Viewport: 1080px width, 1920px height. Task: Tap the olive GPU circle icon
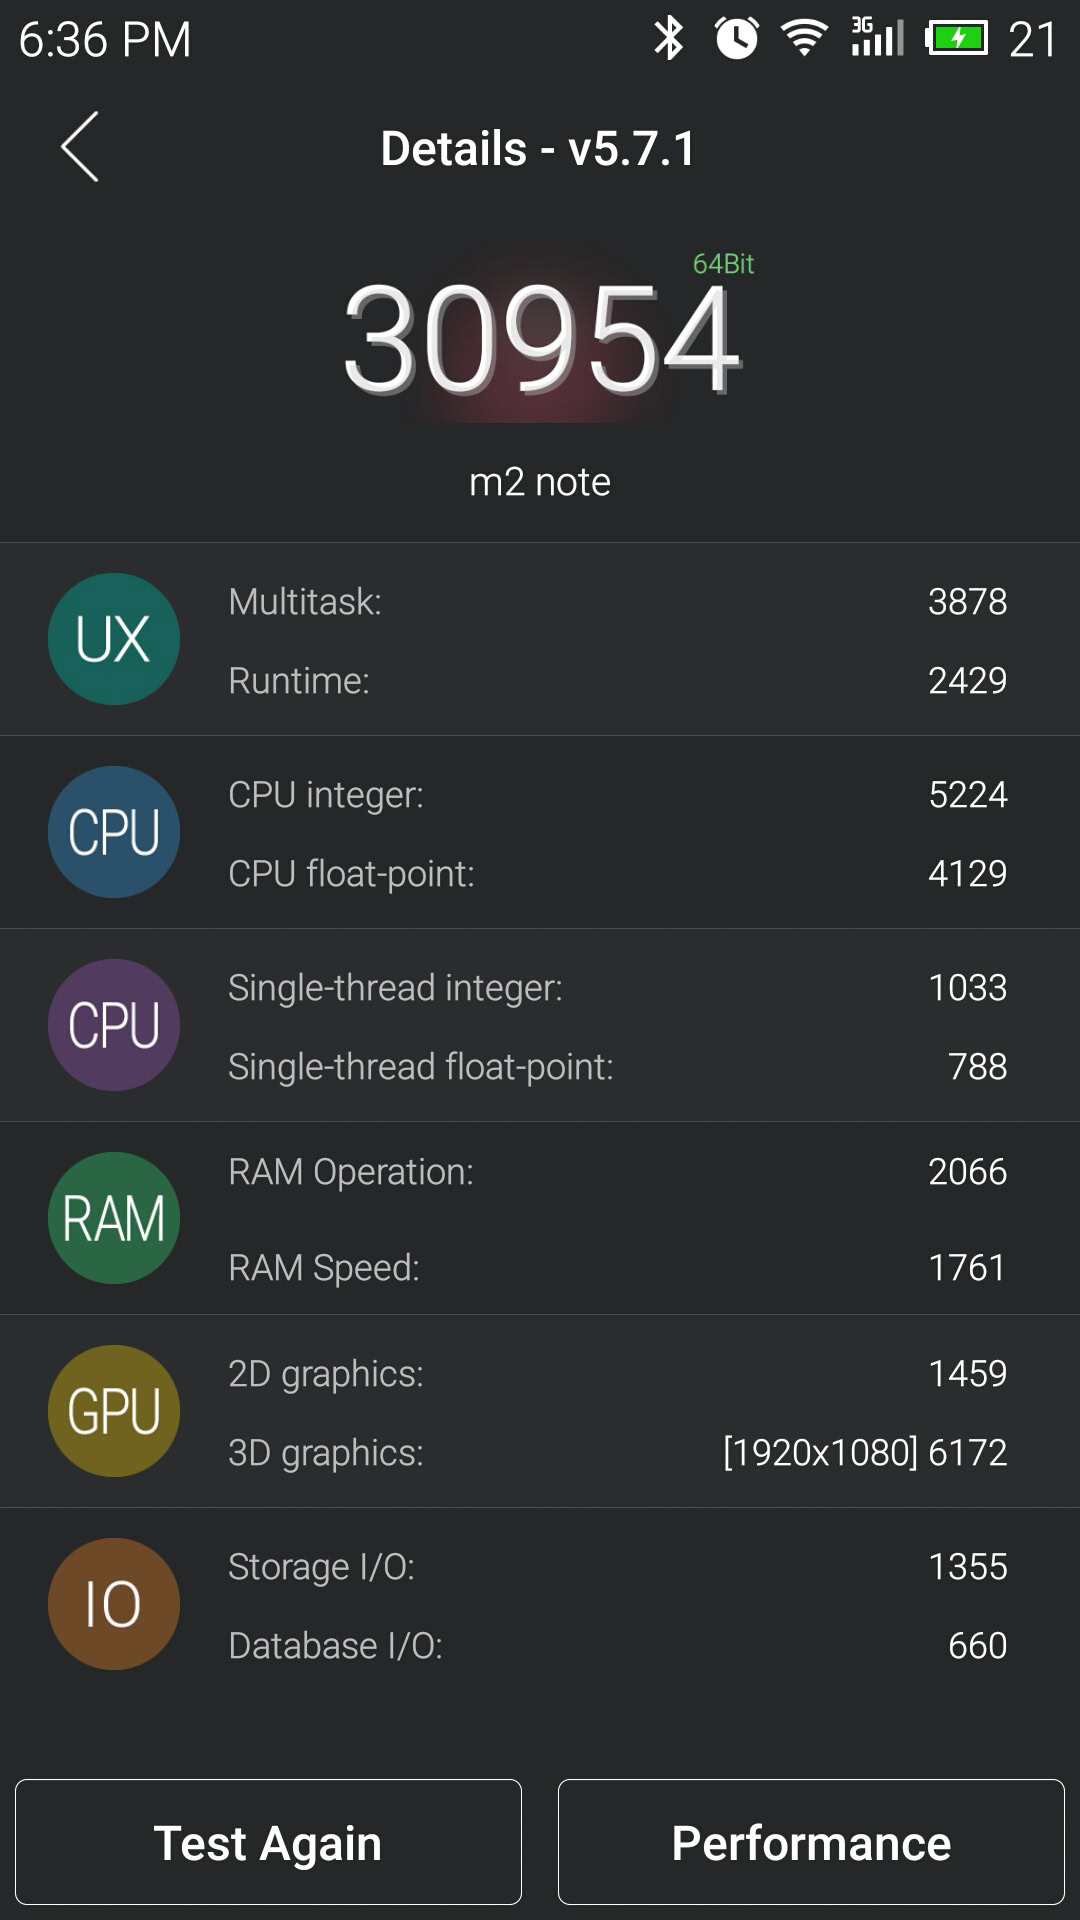(114, 1411)
